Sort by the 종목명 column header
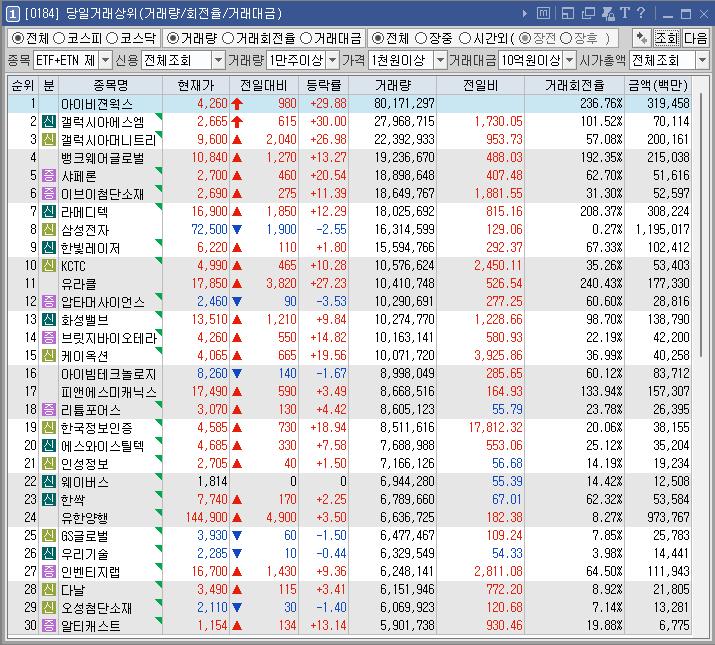The width and height of the screenshot is (715, 645). (110, 85)
